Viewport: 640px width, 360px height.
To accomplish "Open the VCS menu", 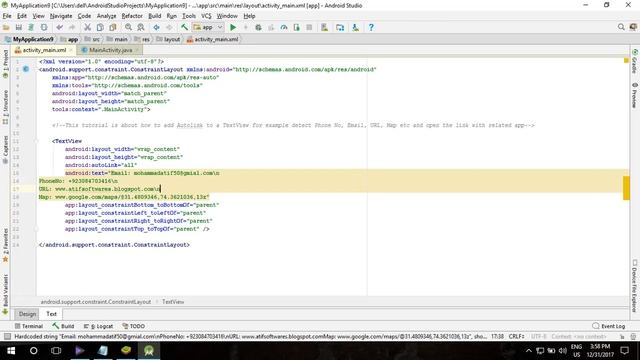I will tap(206, 16).
